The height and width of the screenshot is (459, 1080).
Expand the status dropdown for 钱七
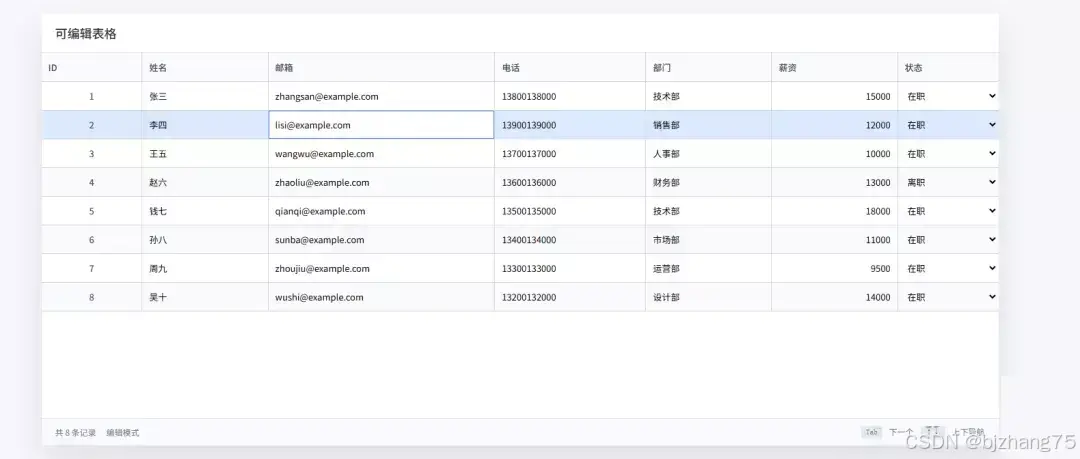[x=948, y=211]
